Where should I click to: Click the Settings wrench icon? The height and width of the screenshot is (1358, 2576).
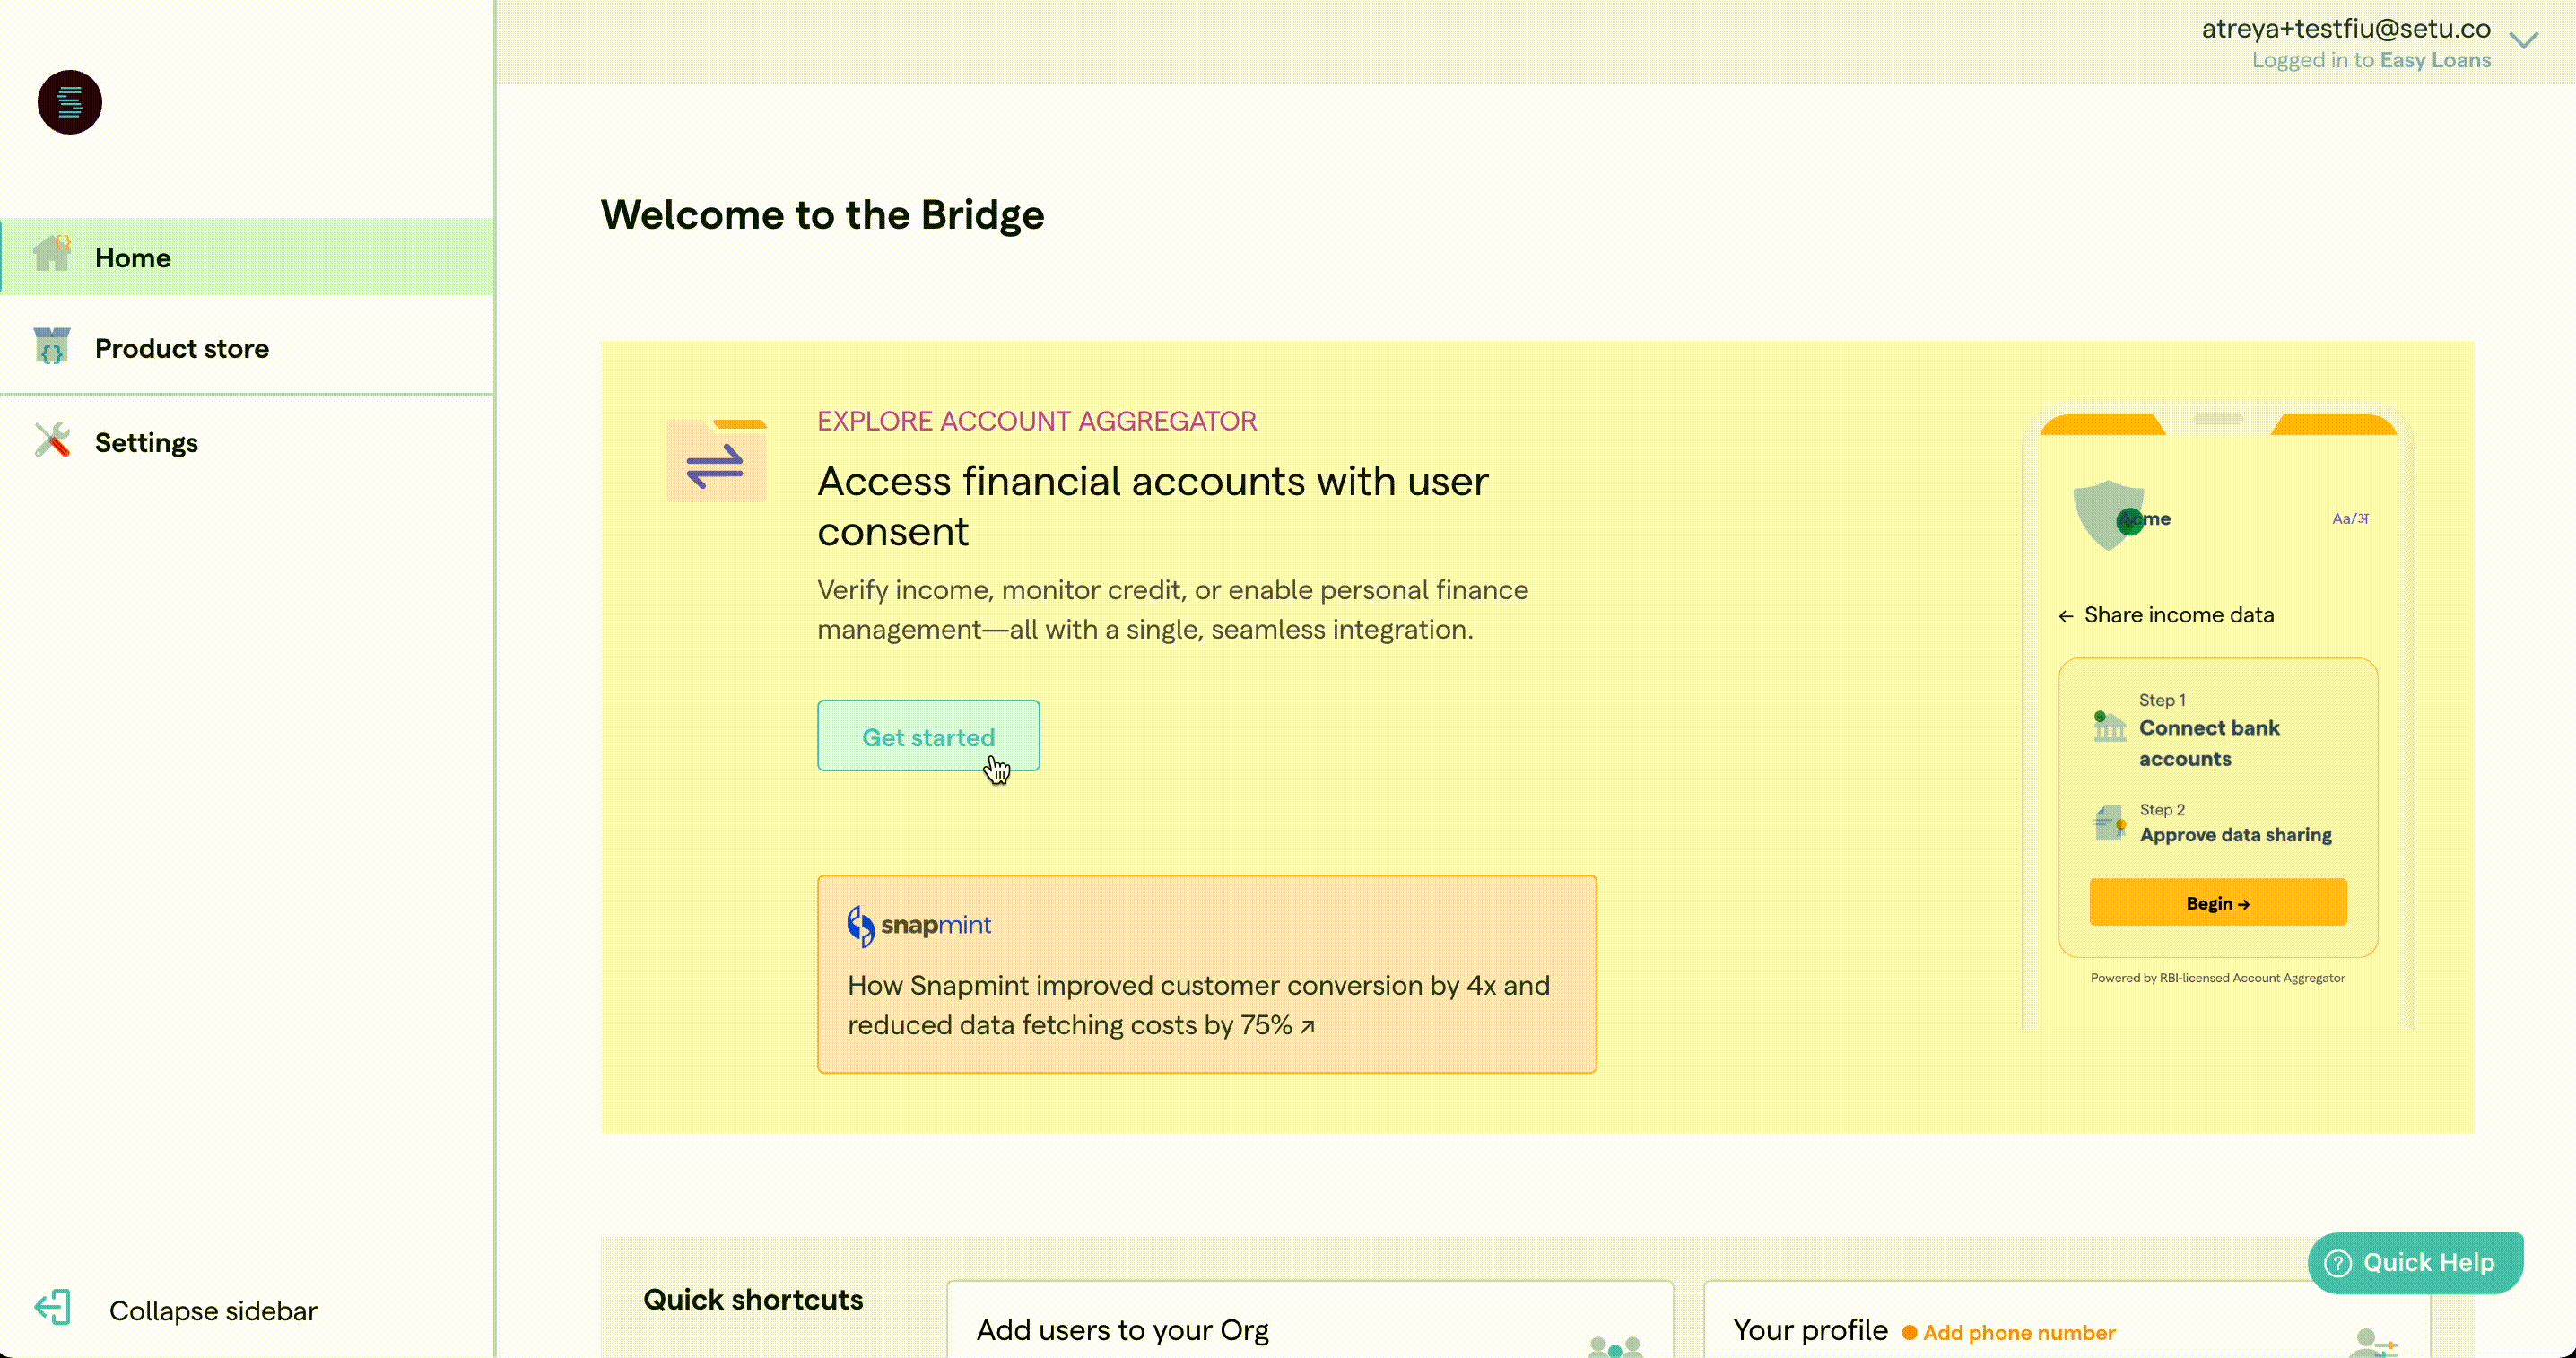(52, 440)
